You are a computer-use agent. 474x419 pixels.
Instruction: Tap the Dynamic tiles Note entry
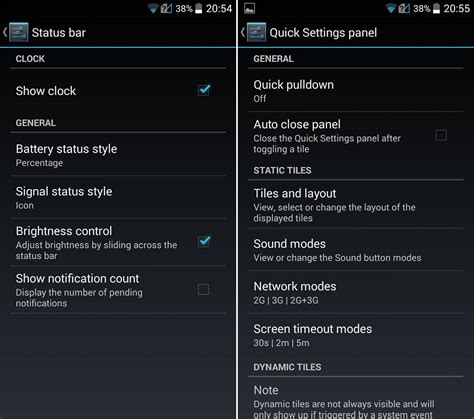[x=356, y=399]
